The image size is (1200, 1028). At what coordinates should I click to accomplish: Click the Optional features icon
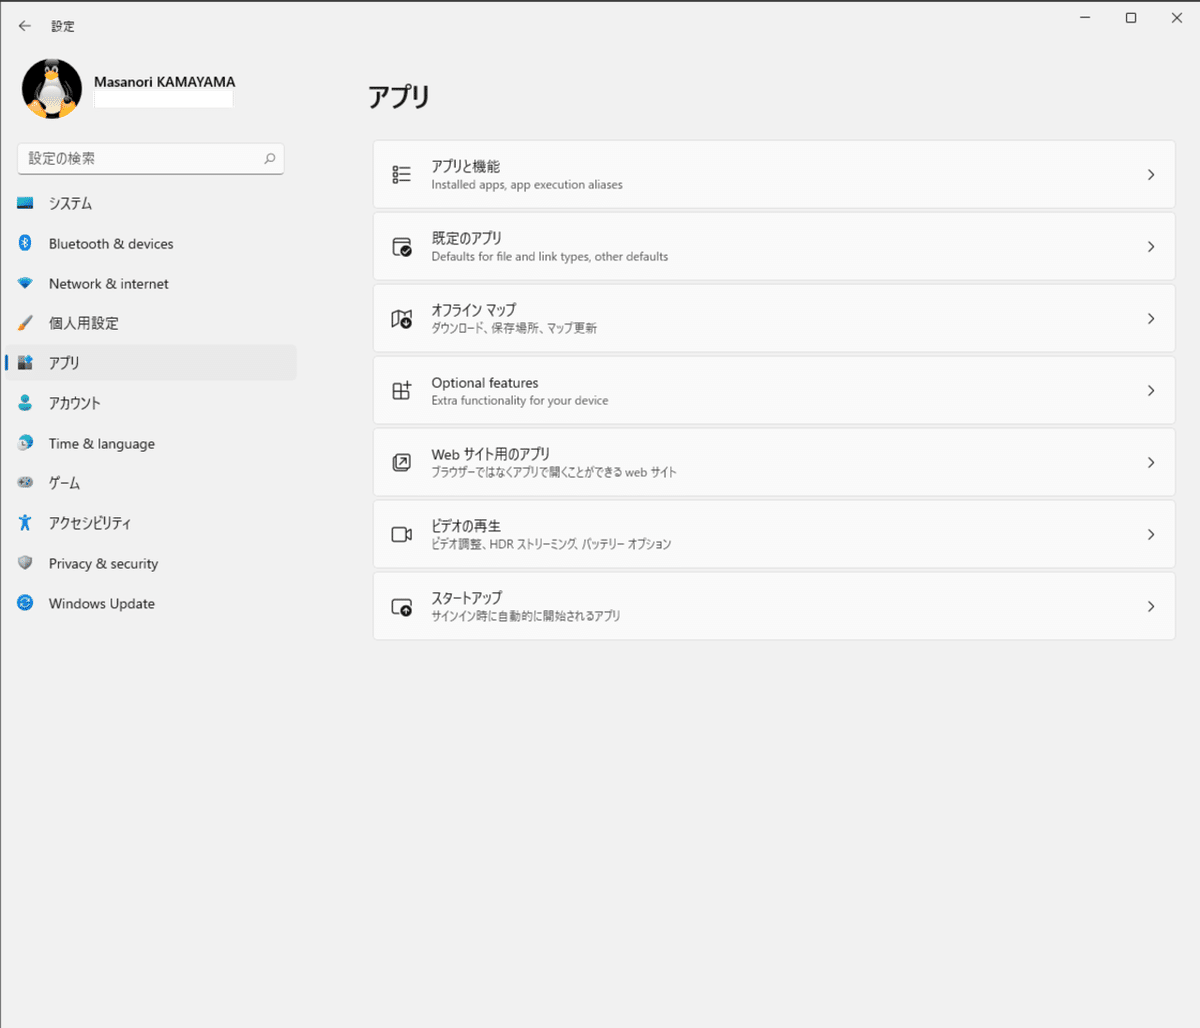401,390
